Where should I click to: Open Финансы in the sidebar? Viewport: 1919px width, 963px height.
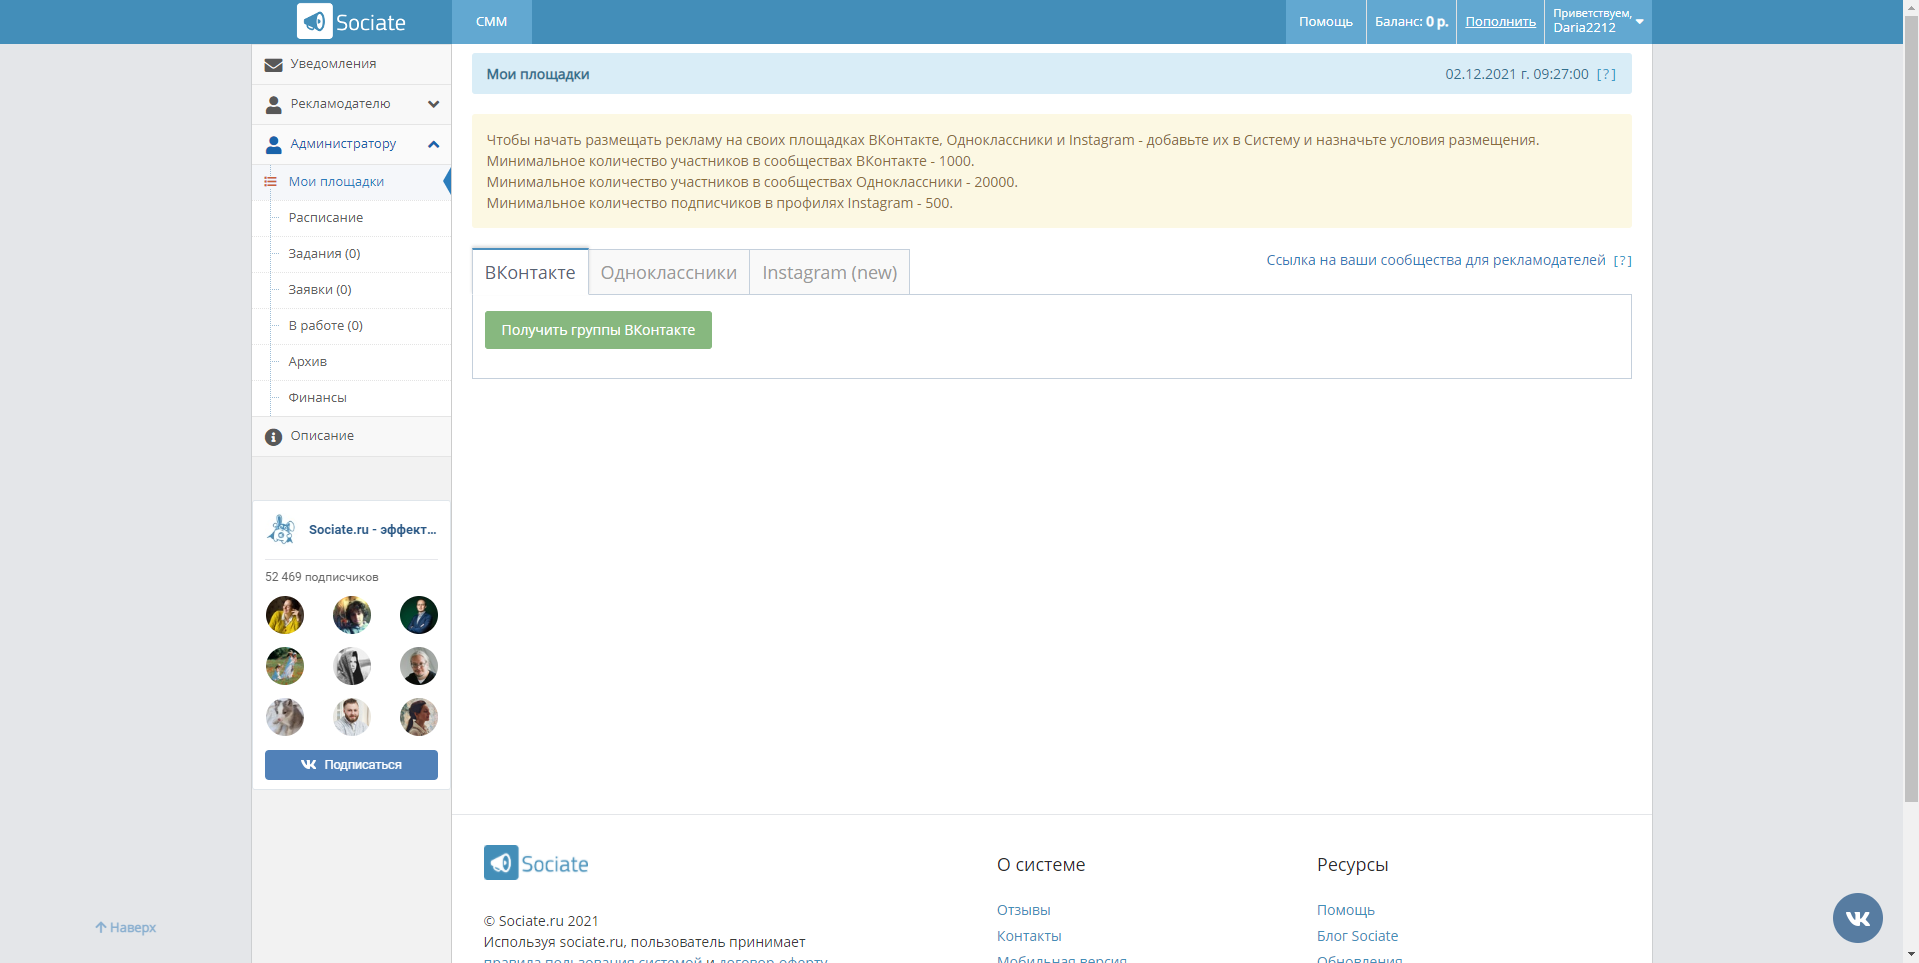pos(318,398)
